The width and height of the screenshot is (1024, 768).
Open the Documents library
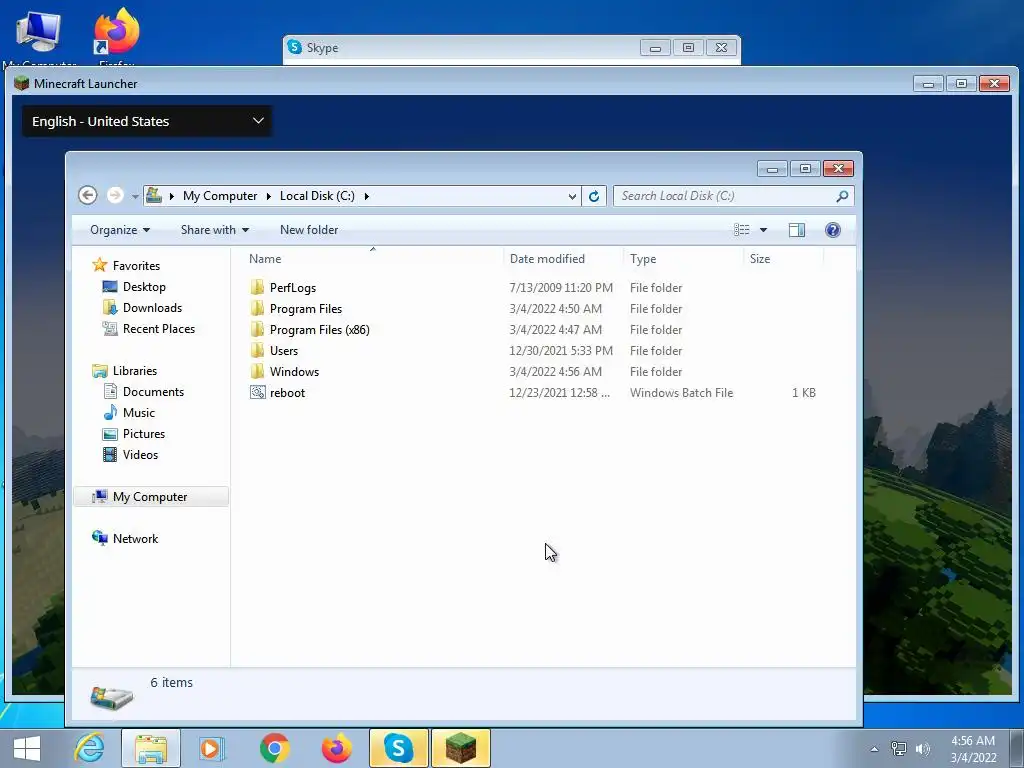tap(153, 391)
